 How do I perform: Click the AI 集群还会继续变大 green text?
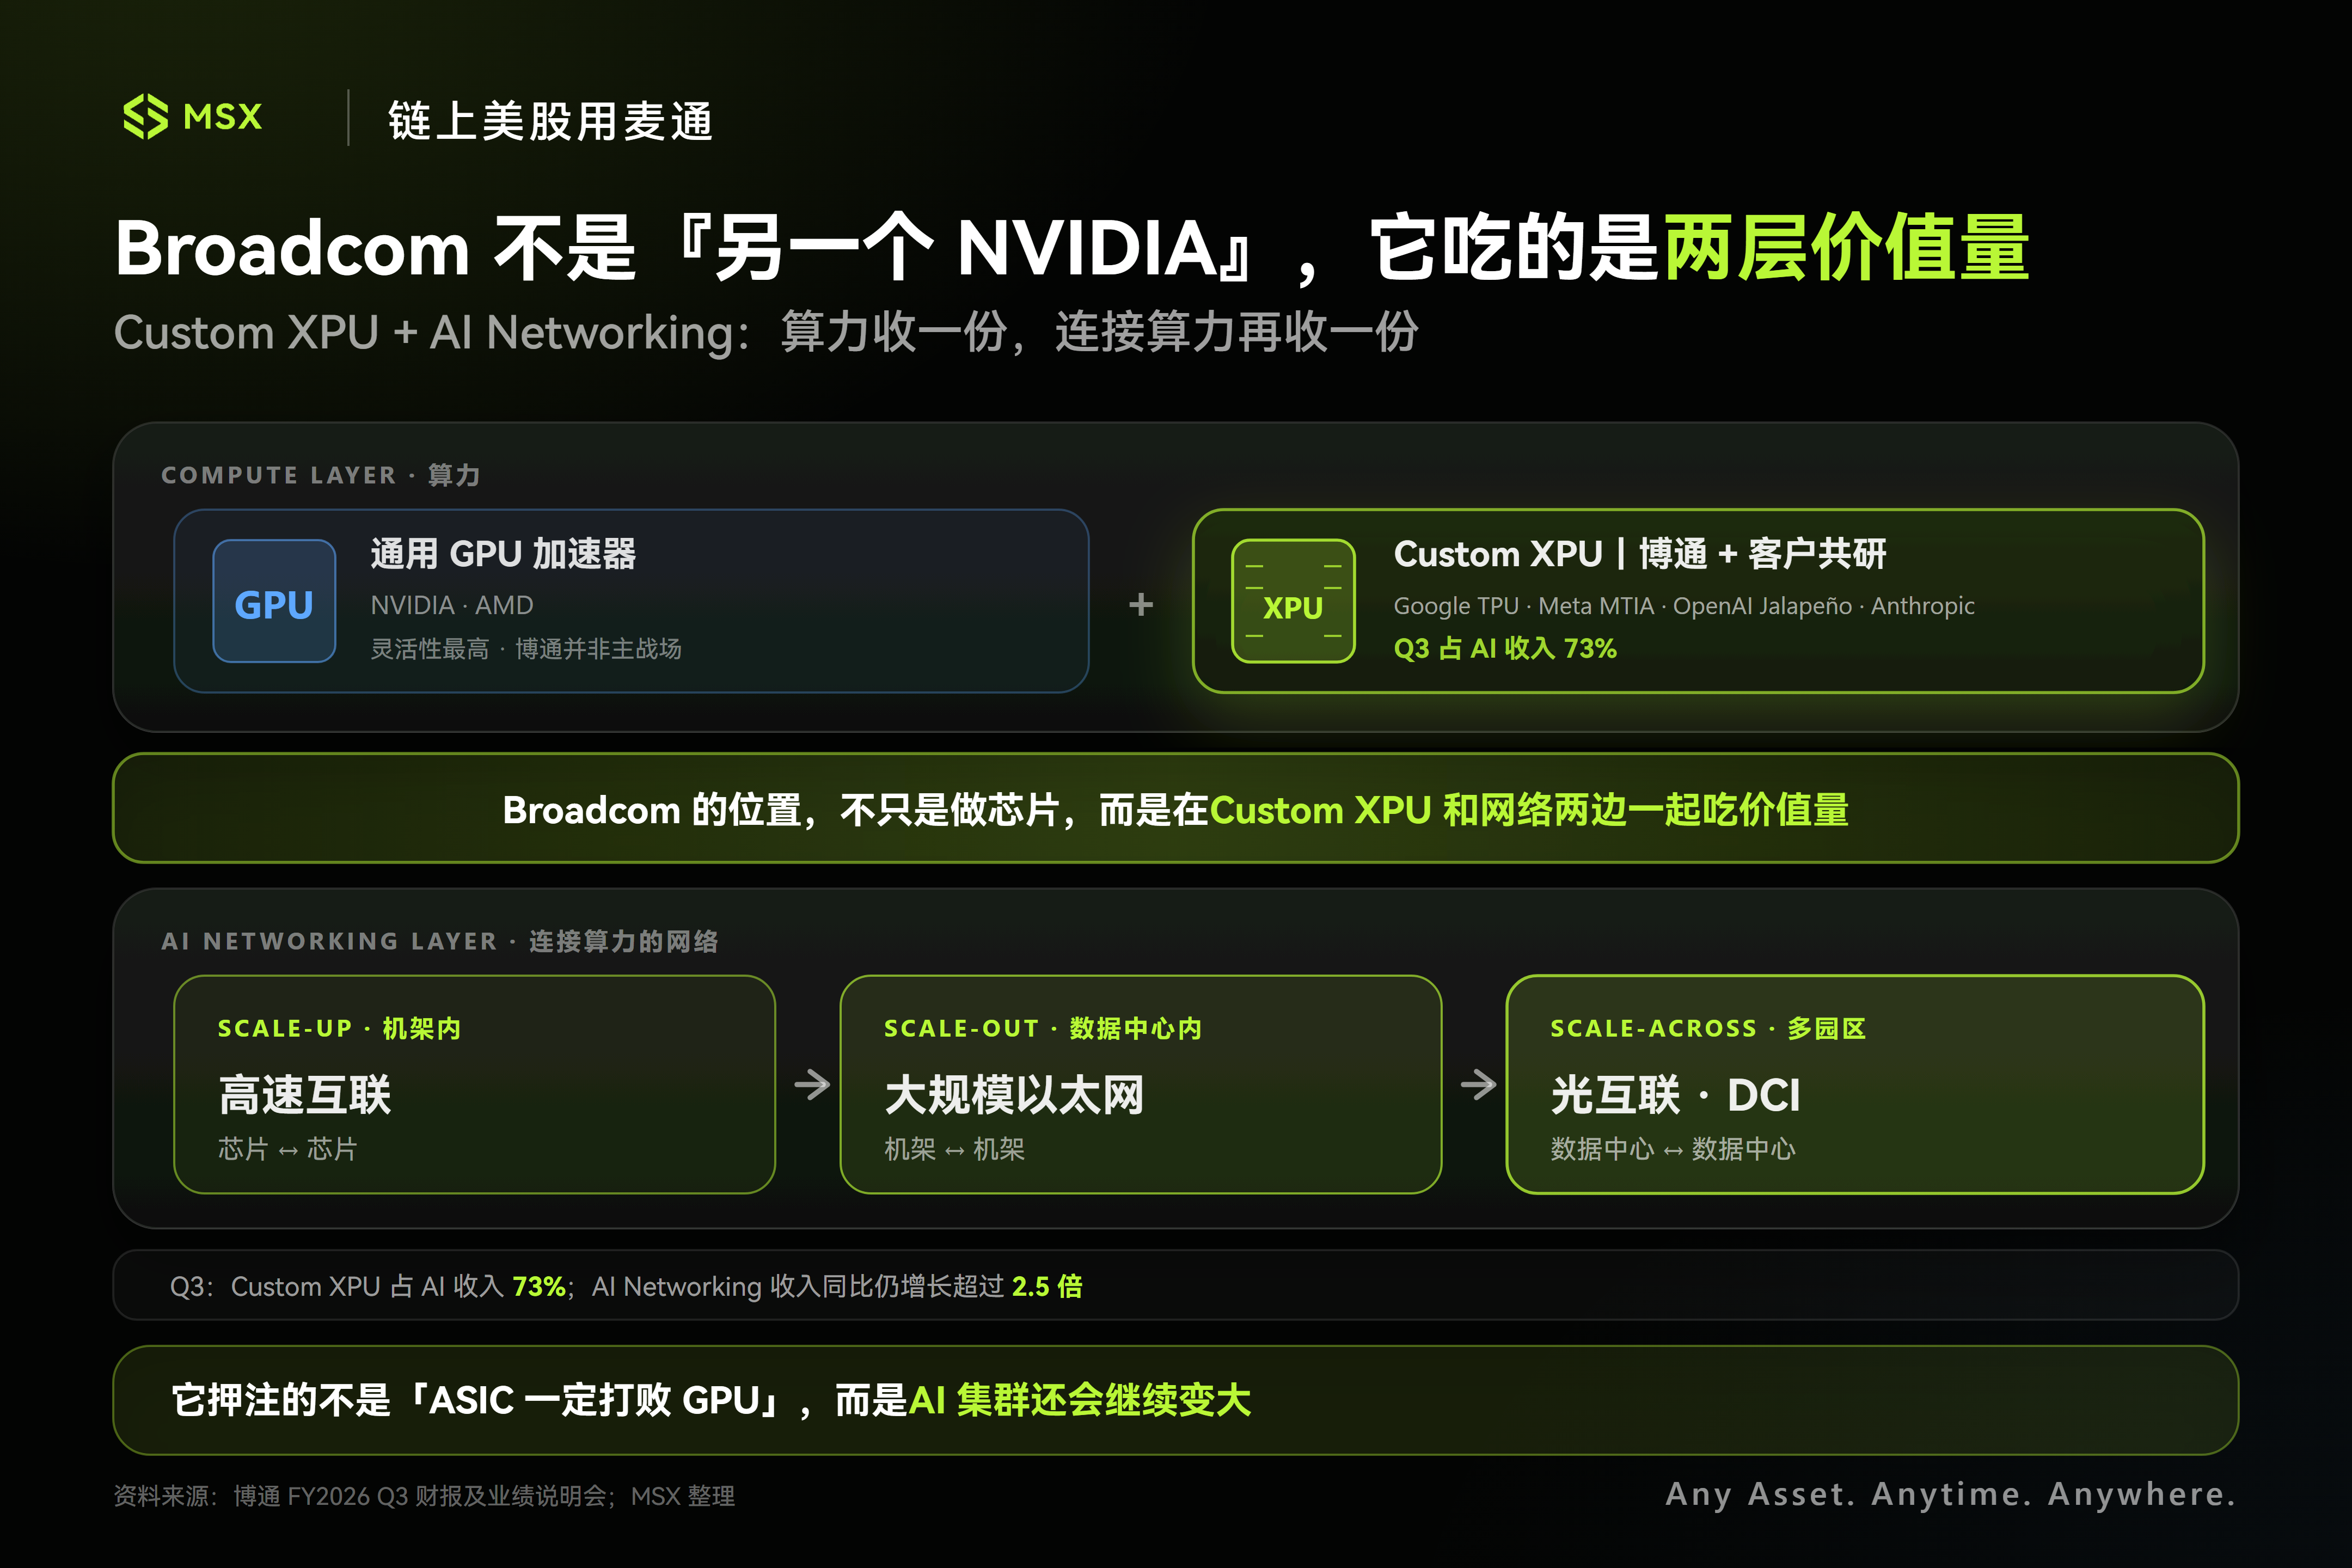(x=1080, y=1400)
